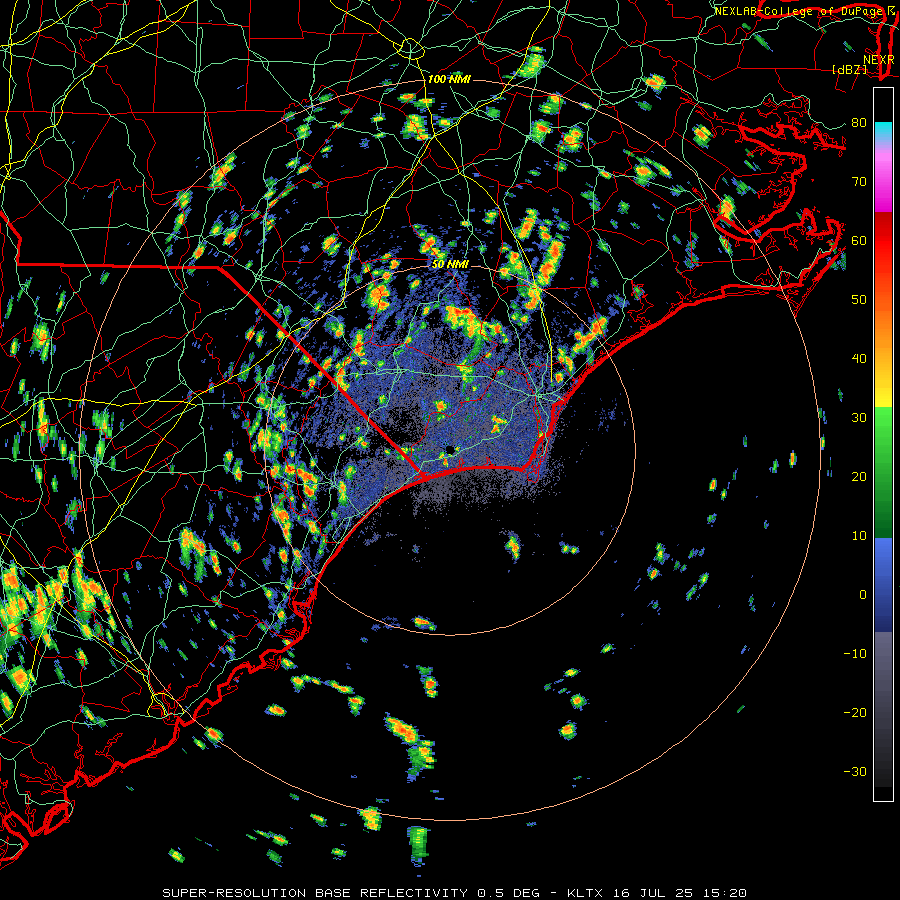Click the "KLTX" station identifier in caption

pos(585,893)
